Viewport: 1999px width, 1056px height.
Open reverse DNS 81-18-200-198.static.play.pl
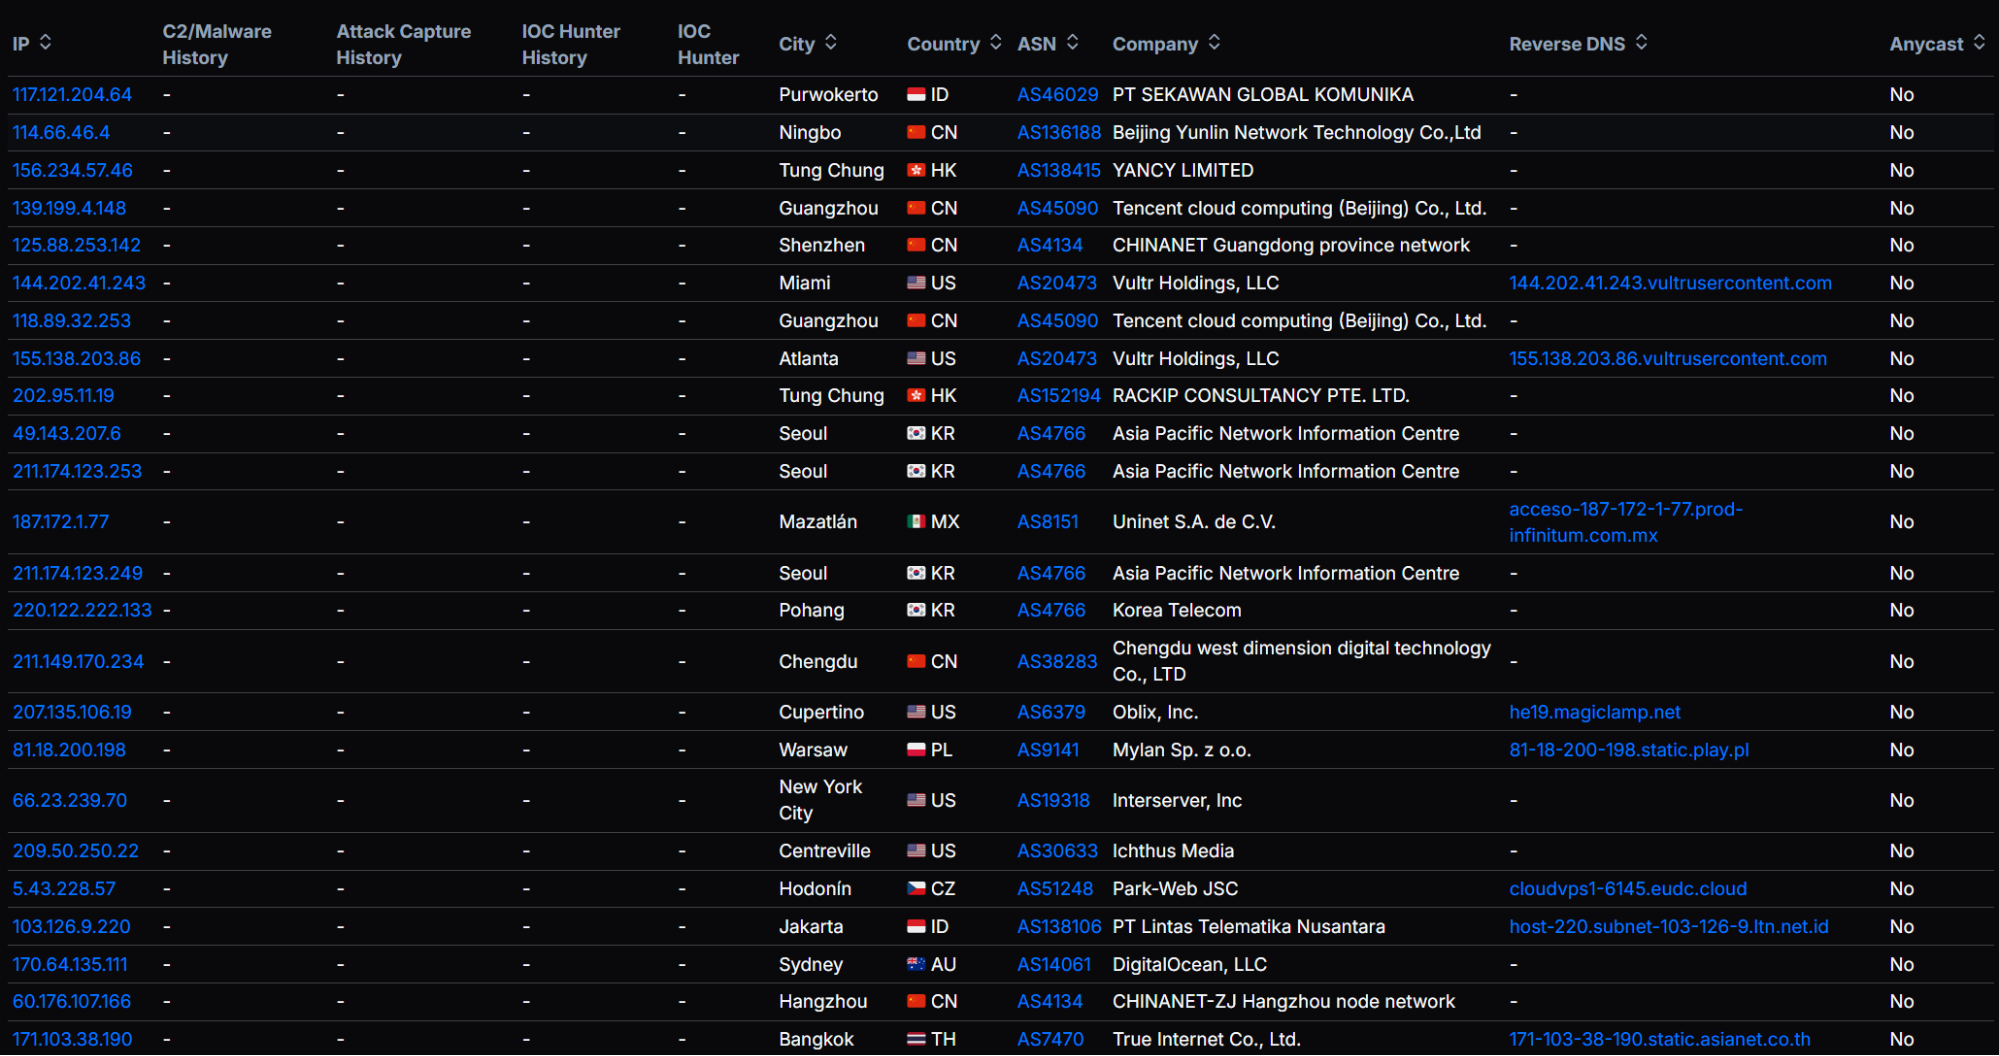(x=1628, y=751)
